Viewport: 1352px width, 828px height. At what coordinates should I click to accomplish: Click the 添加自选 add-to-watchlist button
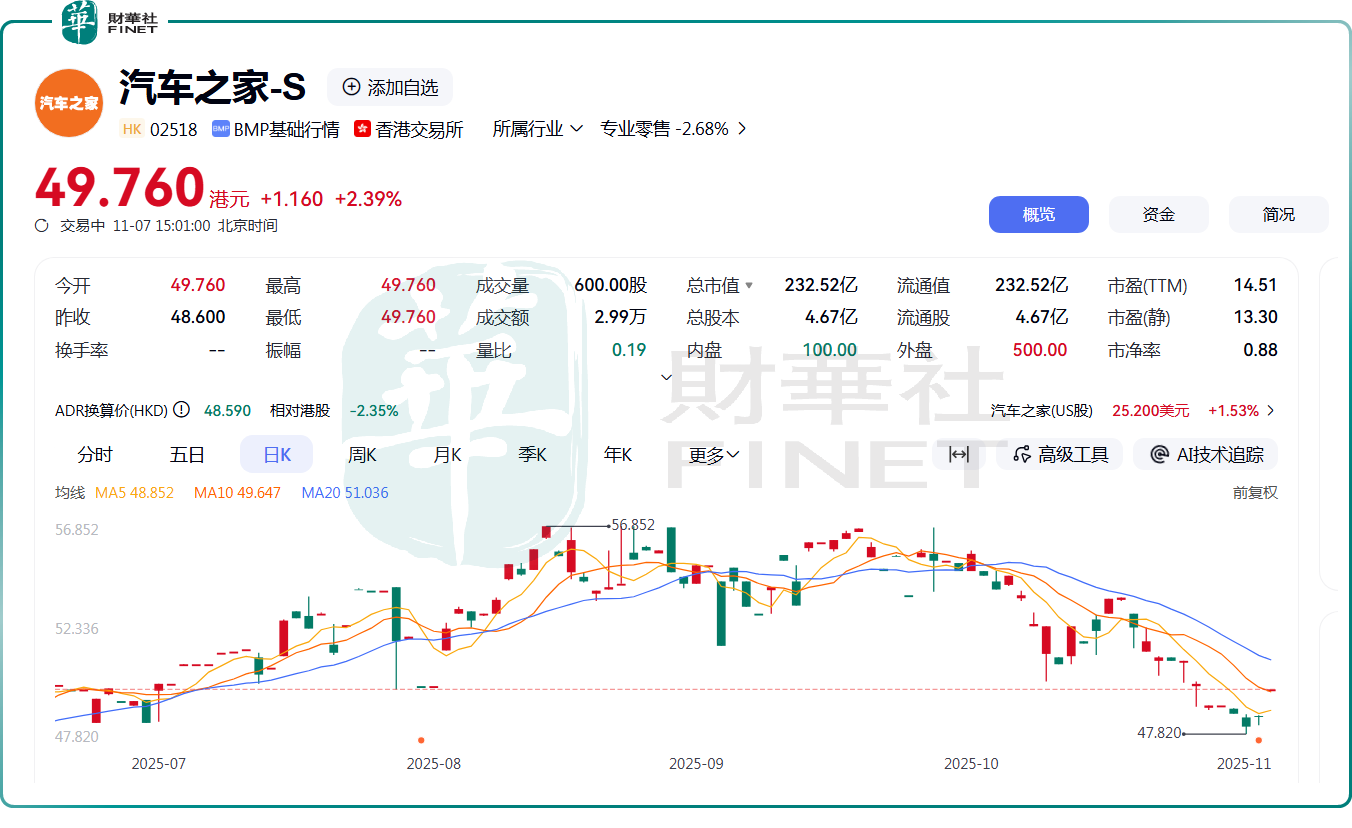[390, 87]
